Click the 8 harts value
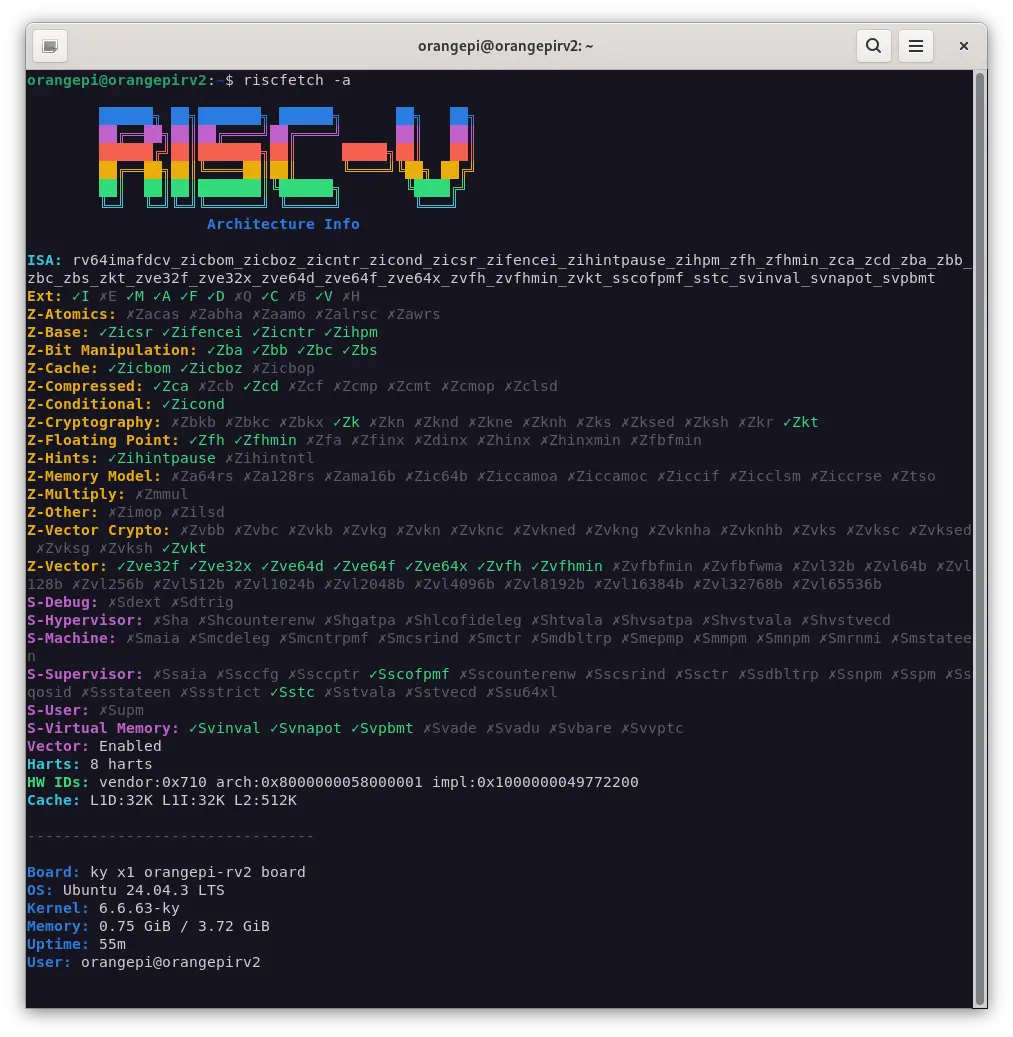Viewport: 1013px width, 1037px height. pos(121,765)
